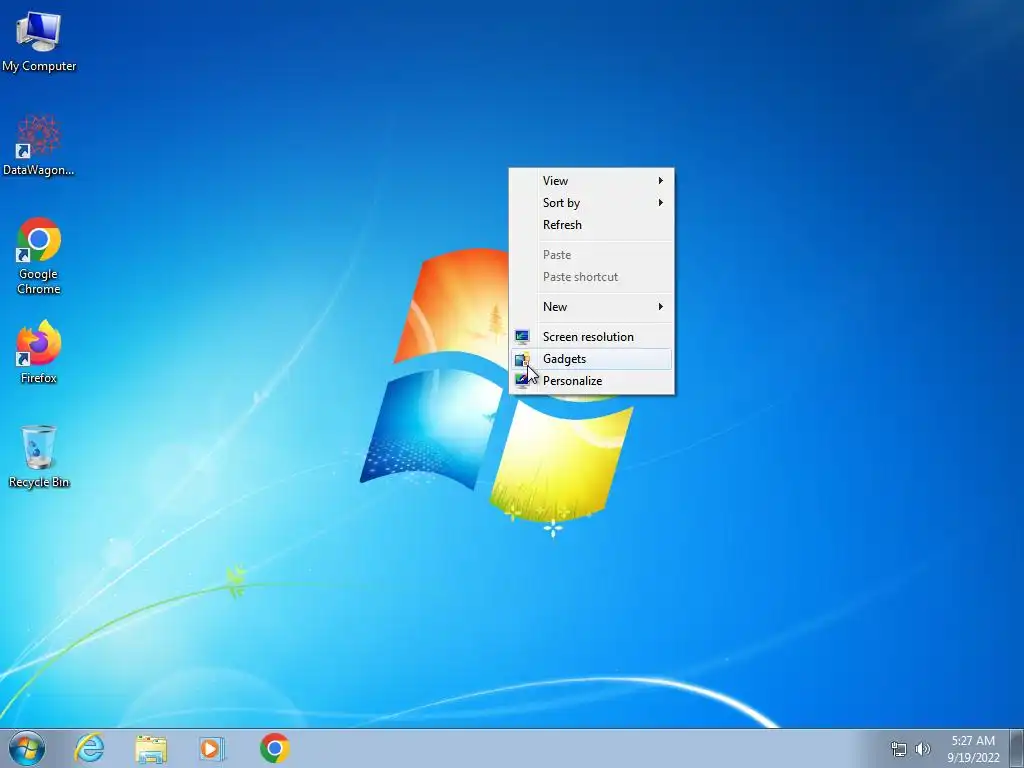Screen dimensions: 1024x768
Task: Expand the Sort by submenu arrow
Action: tap(661, 202)
